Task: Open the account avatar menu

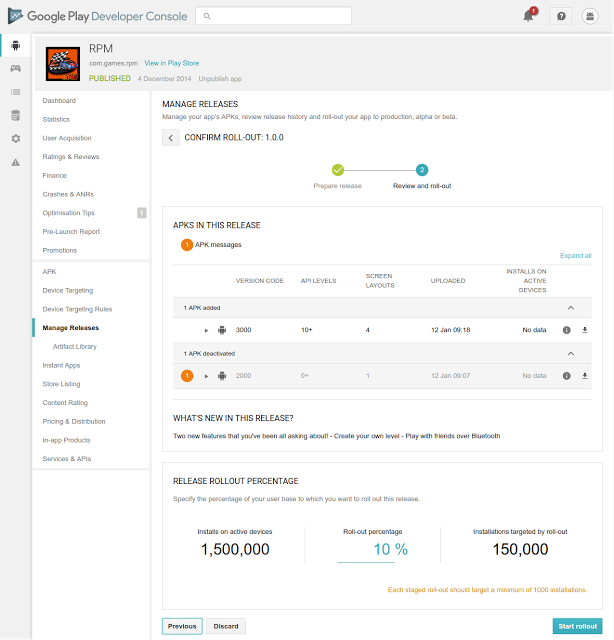Action: 590,16
